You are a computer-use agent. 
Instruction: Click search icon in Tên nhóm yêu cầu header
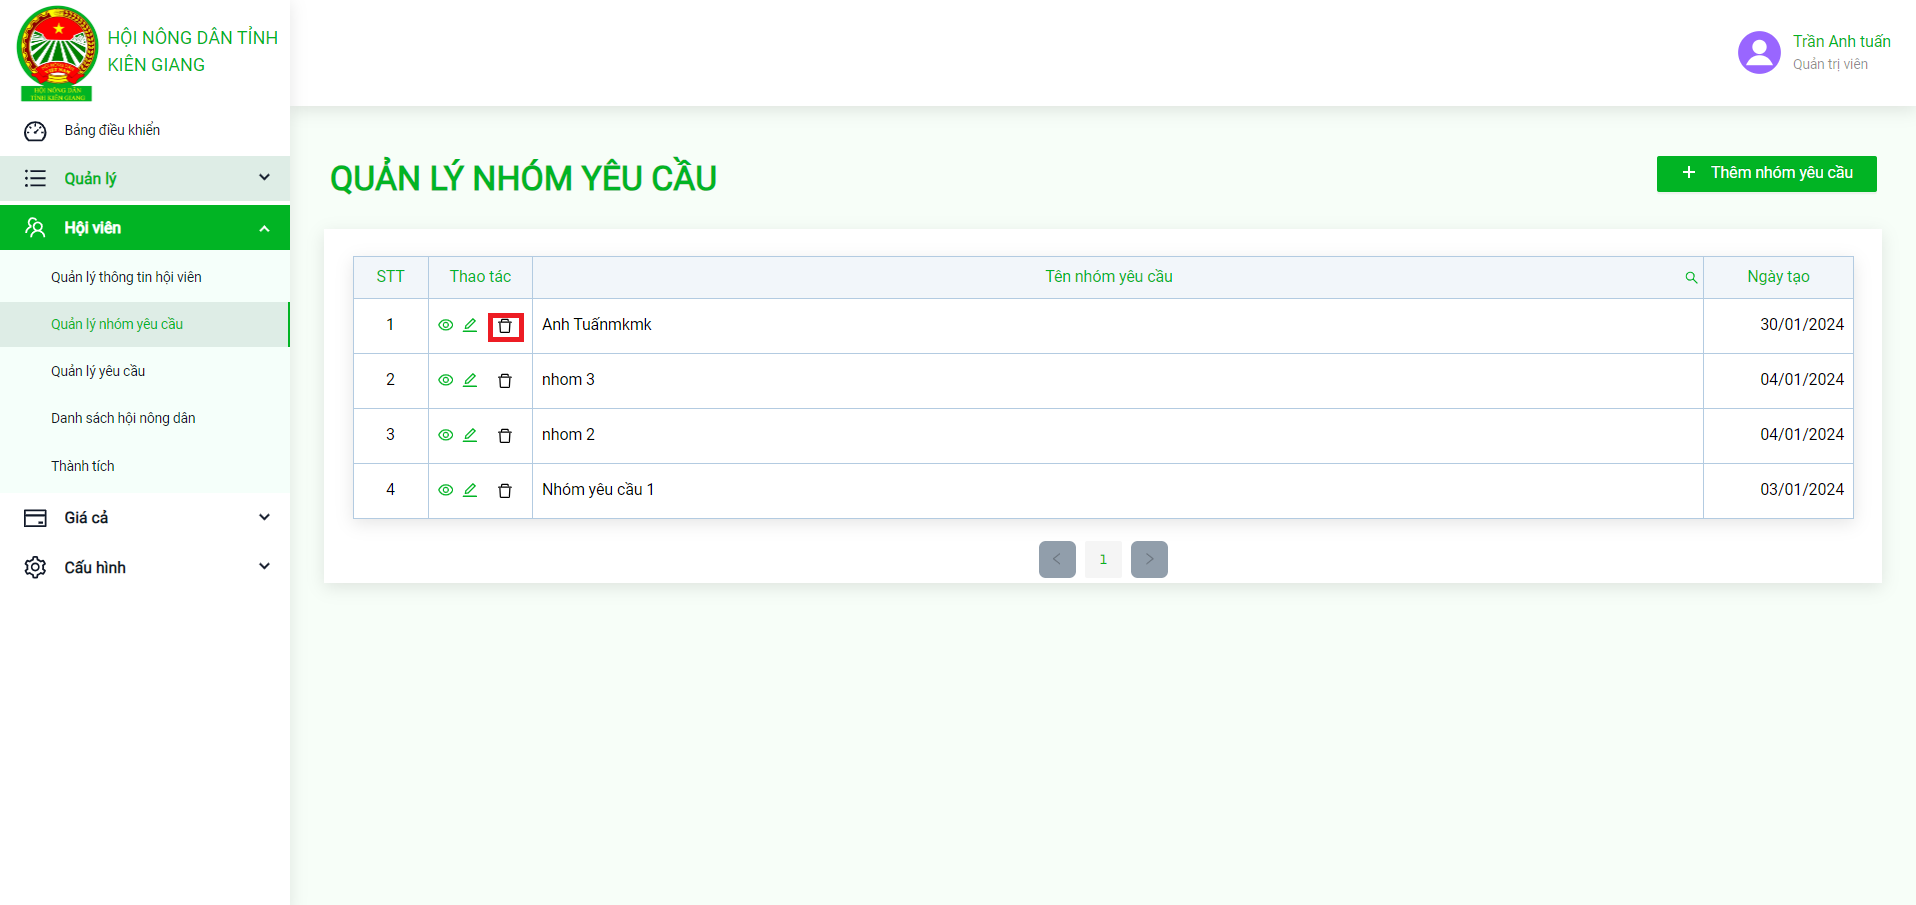tap(1691, 278)
